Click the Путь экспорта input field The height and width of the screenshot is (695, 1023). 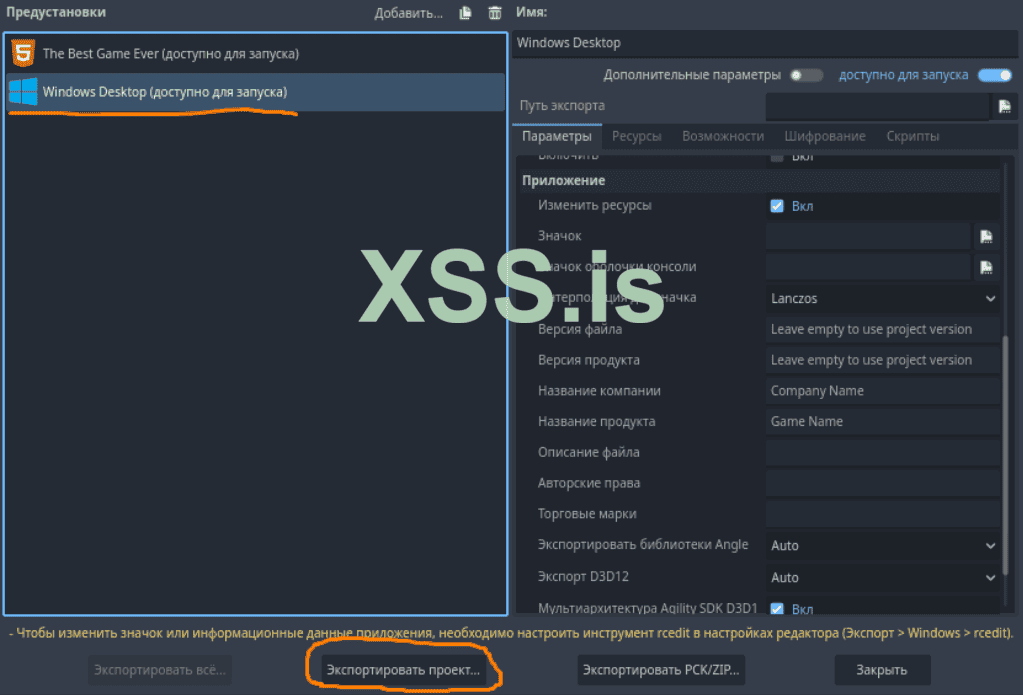tap(878, 106)
